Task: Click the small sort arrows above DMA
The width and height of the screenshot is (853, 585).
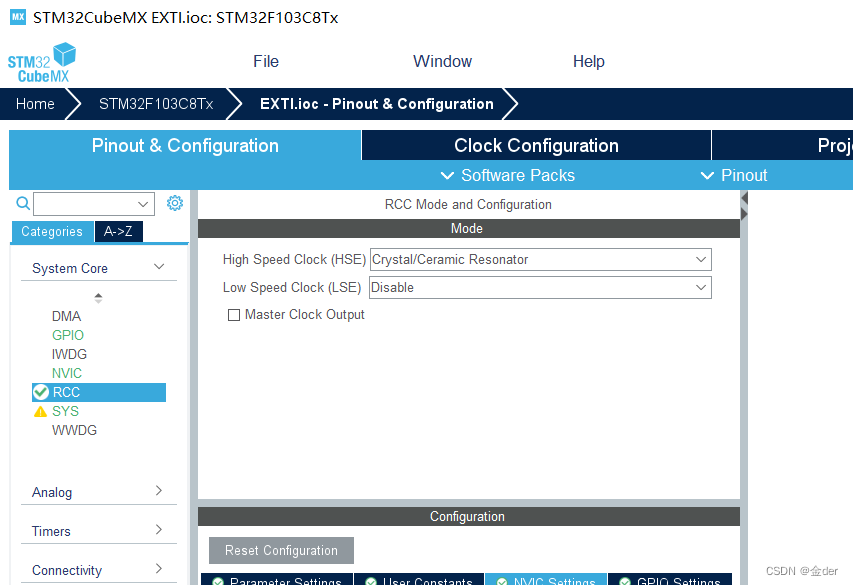Action: (x=98, y=298)
